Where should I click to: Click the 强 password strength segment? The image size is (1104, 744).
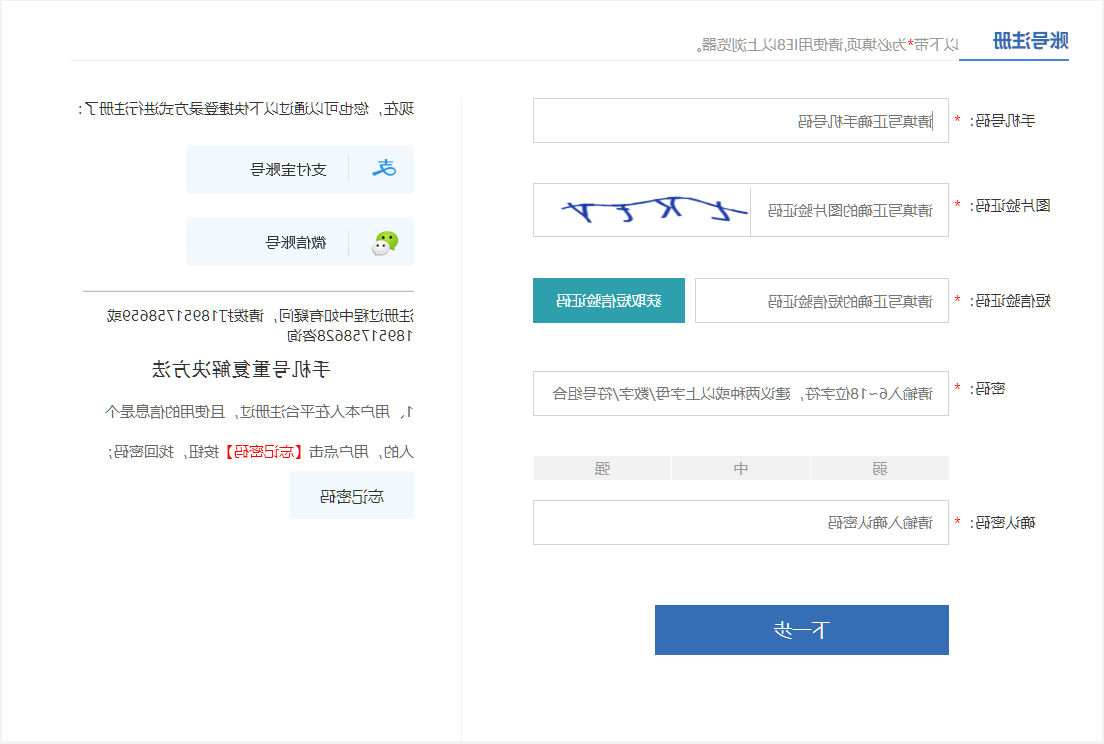click(602, 468)
